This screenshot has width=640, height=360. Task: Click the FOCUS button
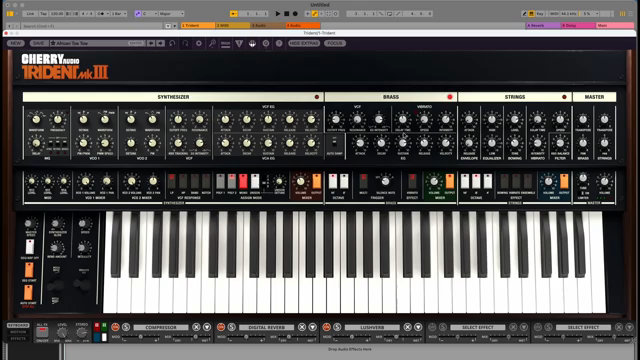tap(335, 43)
